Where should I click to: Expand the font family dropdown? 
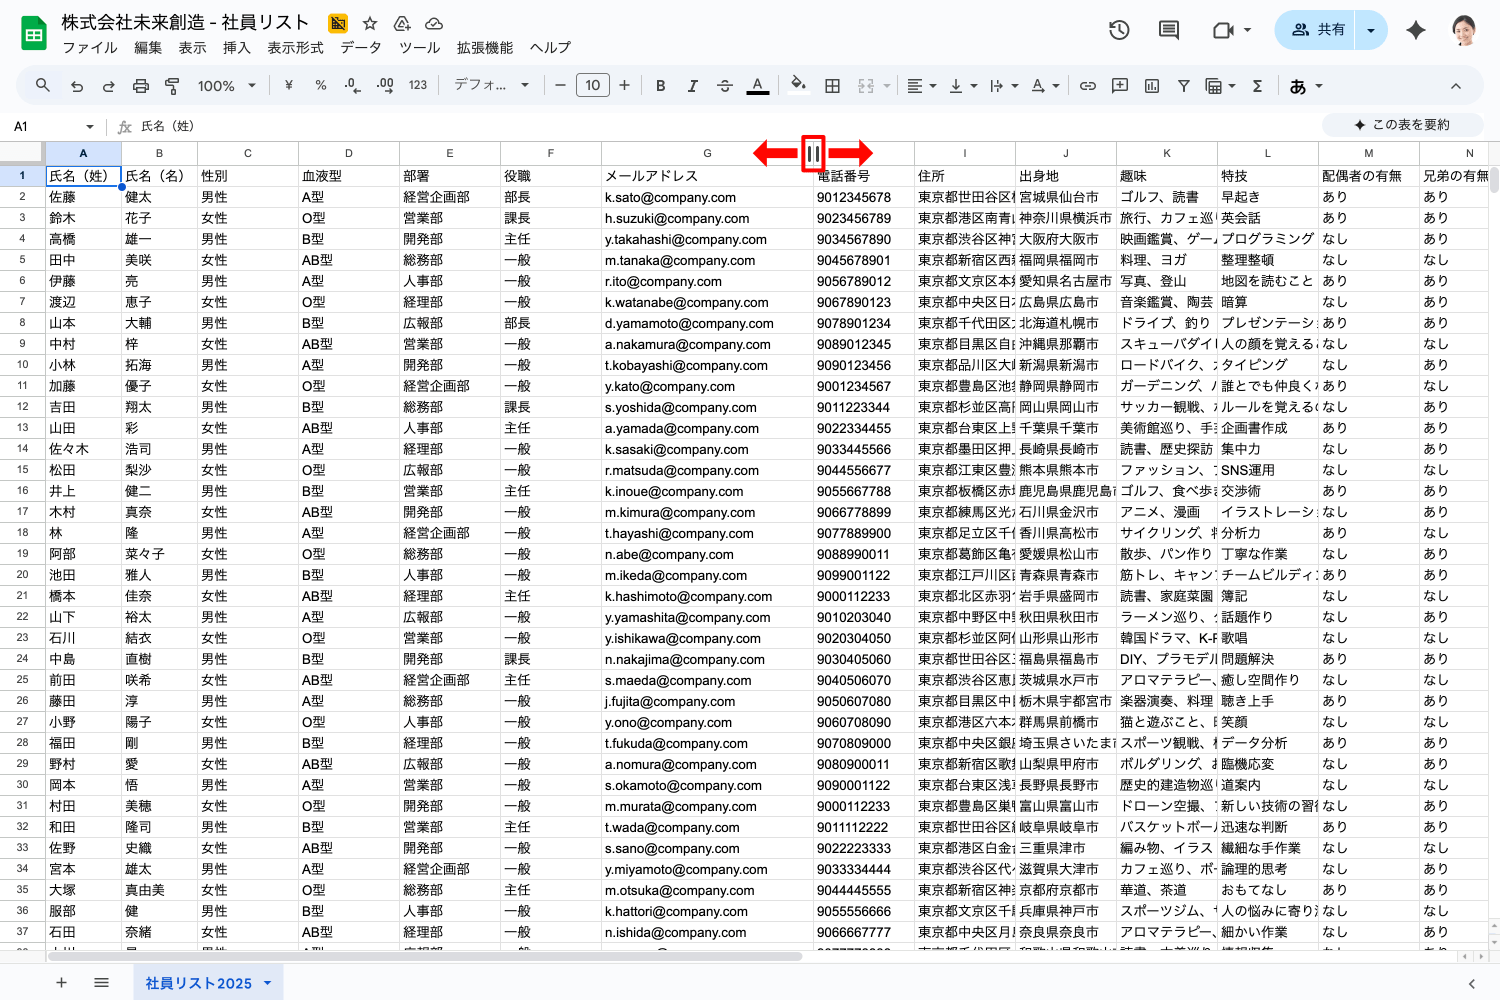click(491, 86)
